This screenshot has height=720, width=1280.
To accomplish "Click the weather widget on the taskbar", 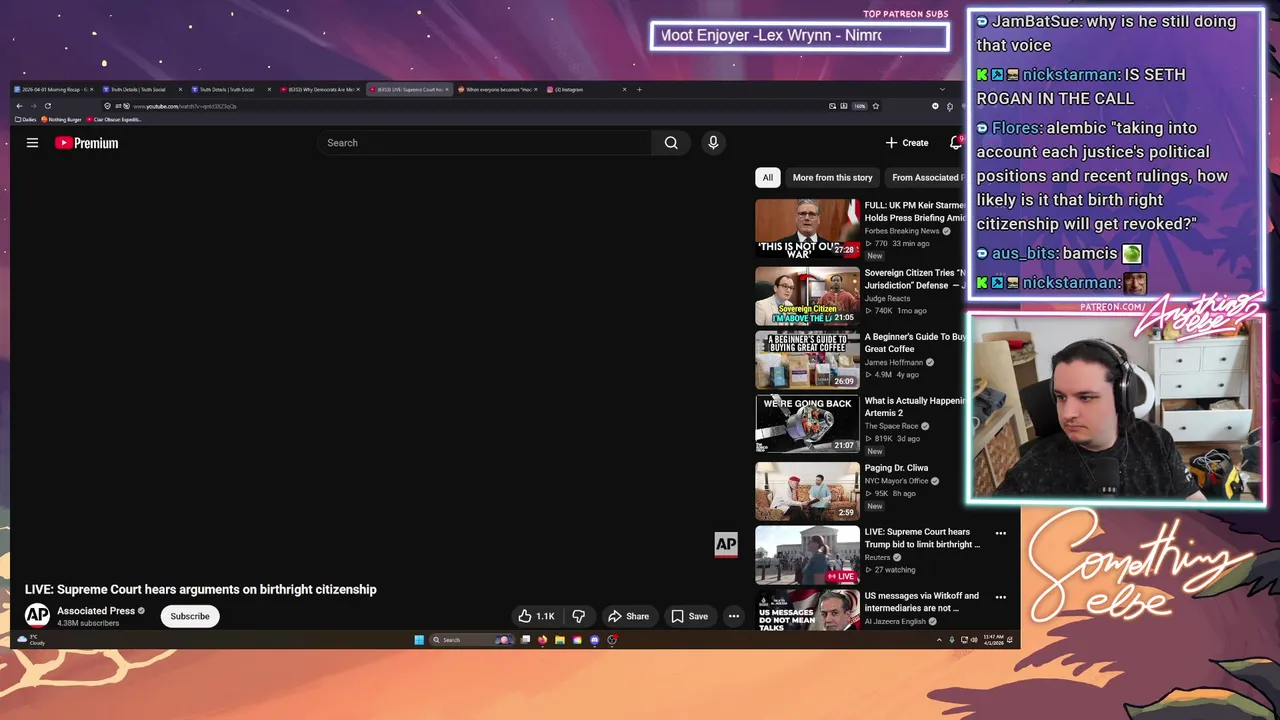I will click(31, 640).
